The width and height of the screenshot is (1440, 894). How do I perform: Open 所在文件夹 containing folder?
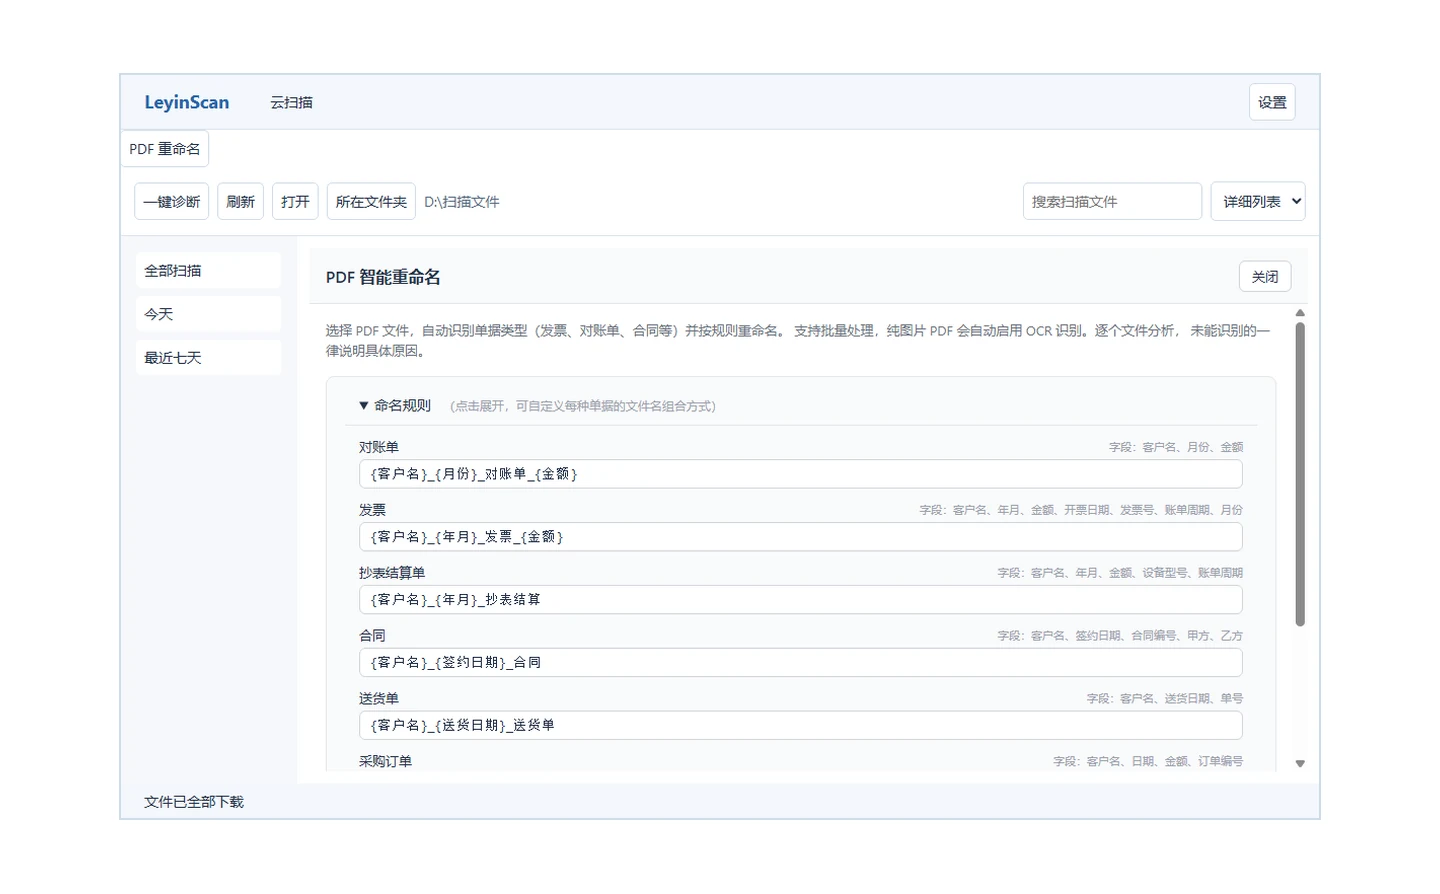371,201
